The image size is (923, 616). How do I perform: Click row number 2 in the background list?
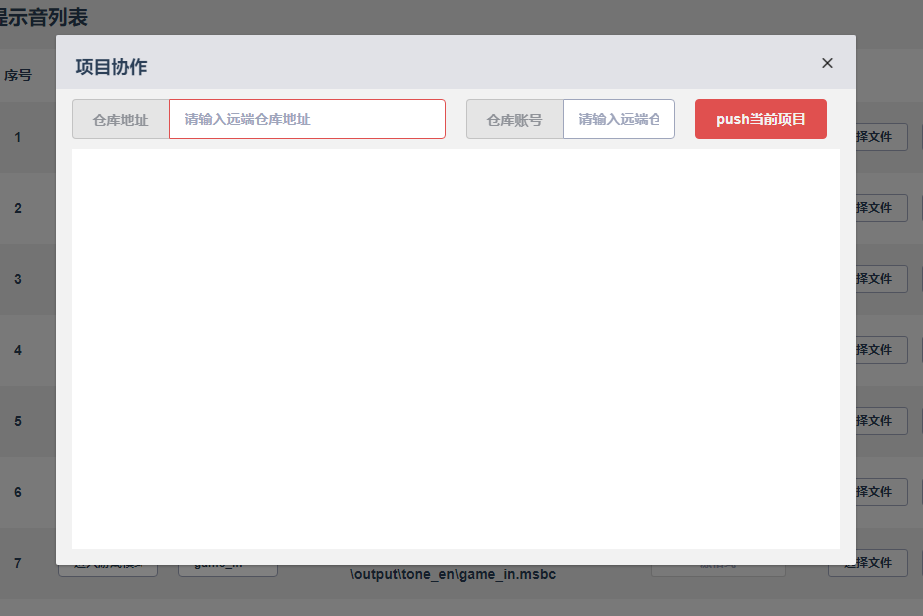[x=18, y=208]
